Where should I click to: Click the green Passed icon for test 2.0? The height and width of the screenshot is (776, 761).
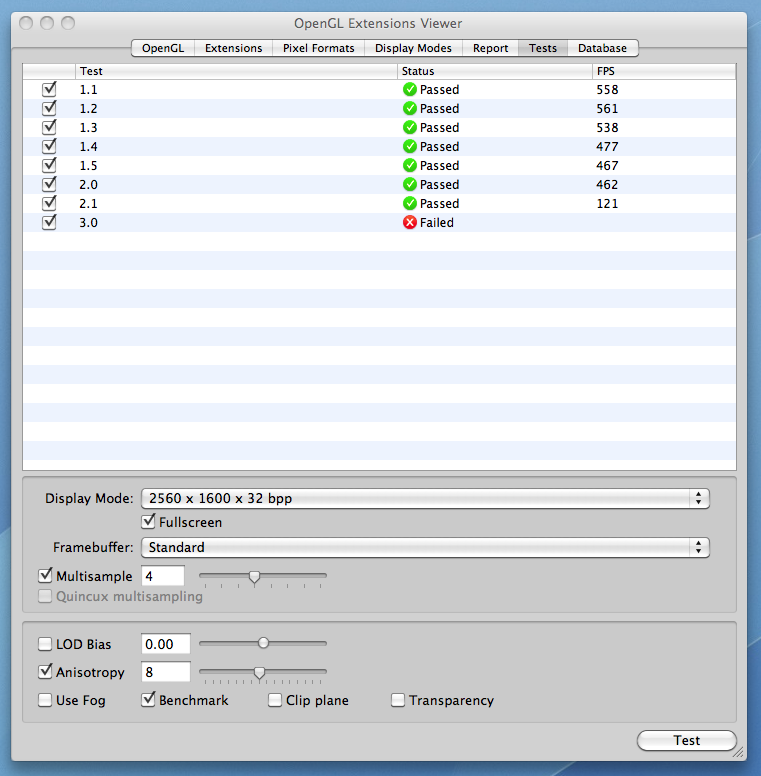[410, 185]
